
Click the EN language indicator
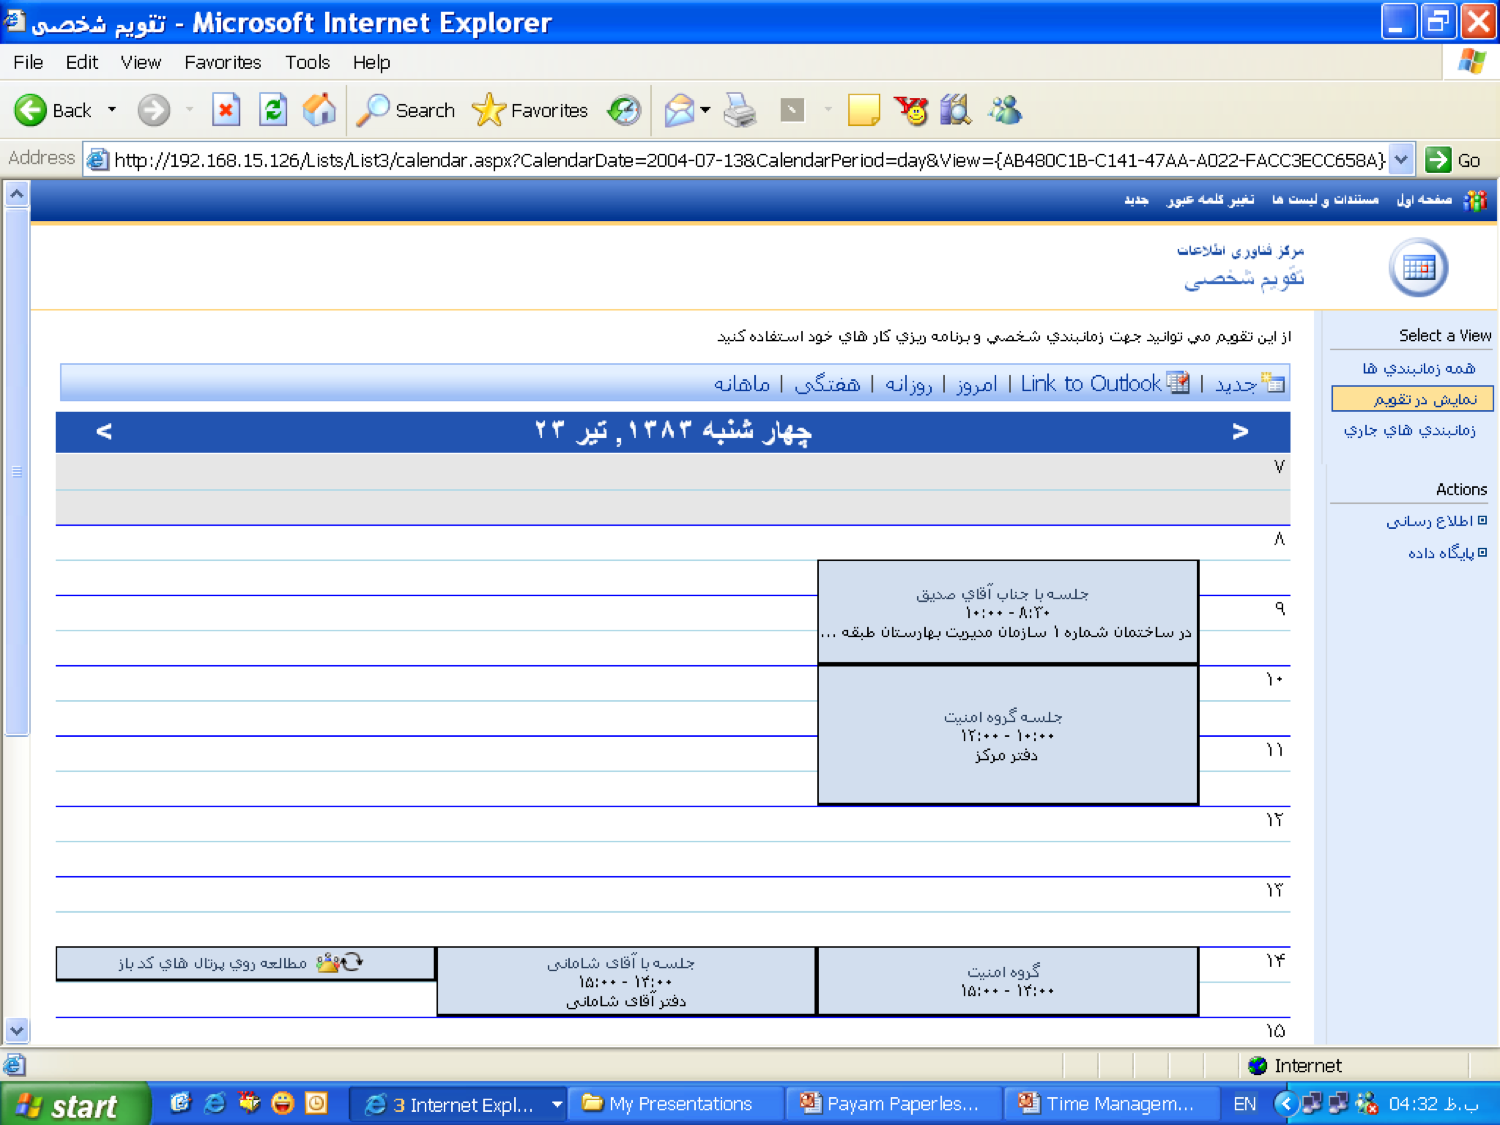coord(1244,1104)
